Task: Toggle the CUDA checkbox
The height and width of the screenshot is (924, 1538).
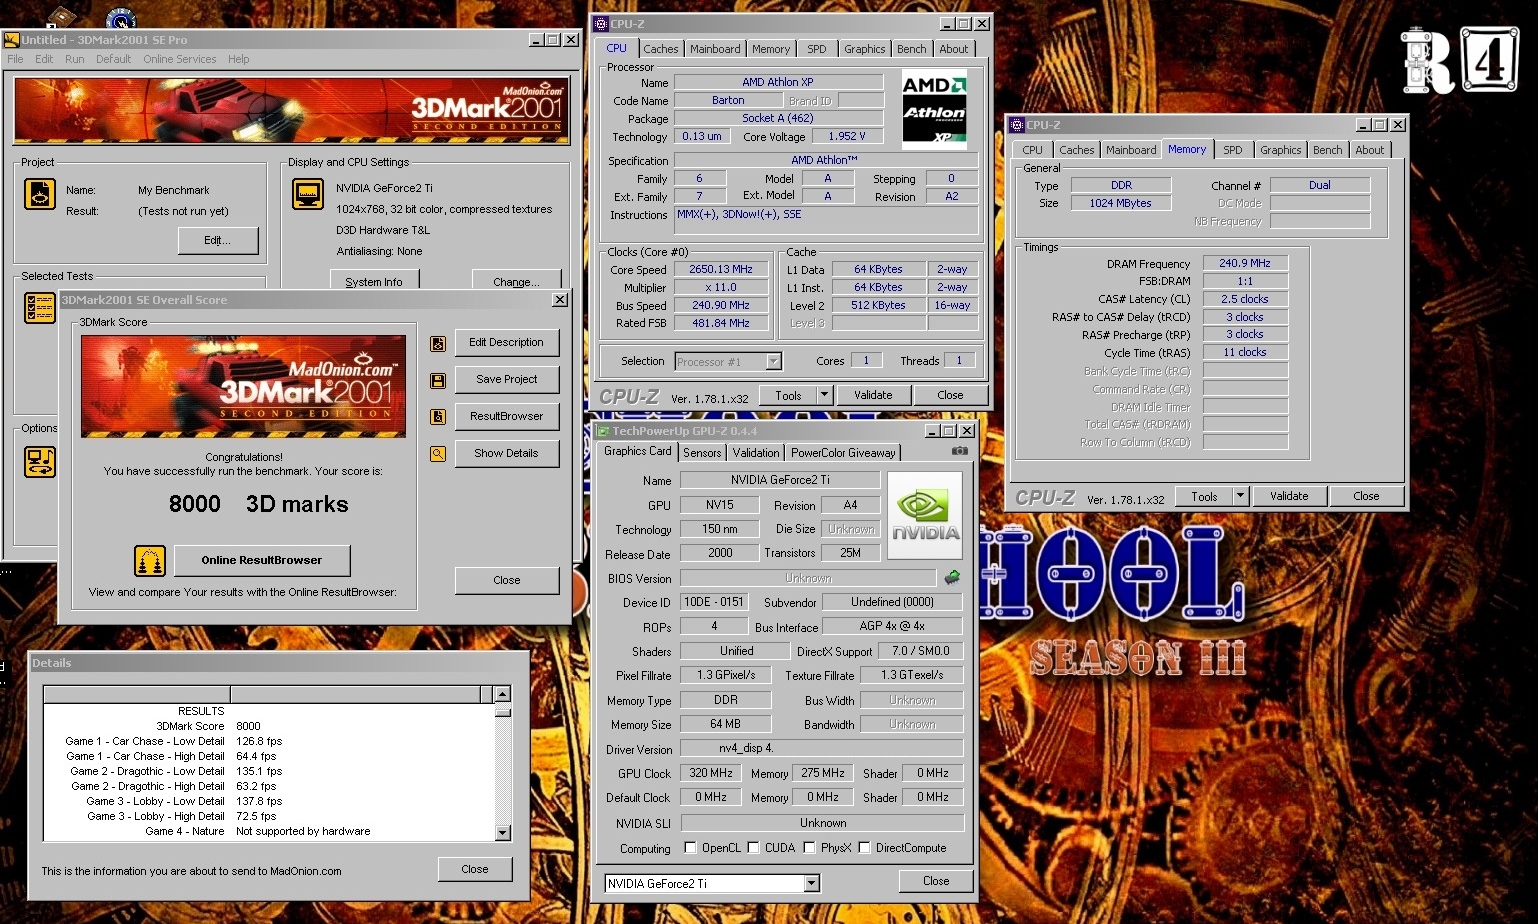Action: tap(753, 848)
